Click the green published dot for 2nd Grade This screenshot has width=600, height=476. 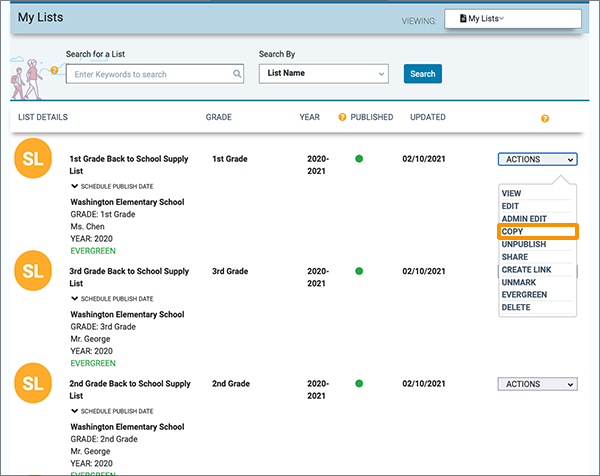[359, 383]
